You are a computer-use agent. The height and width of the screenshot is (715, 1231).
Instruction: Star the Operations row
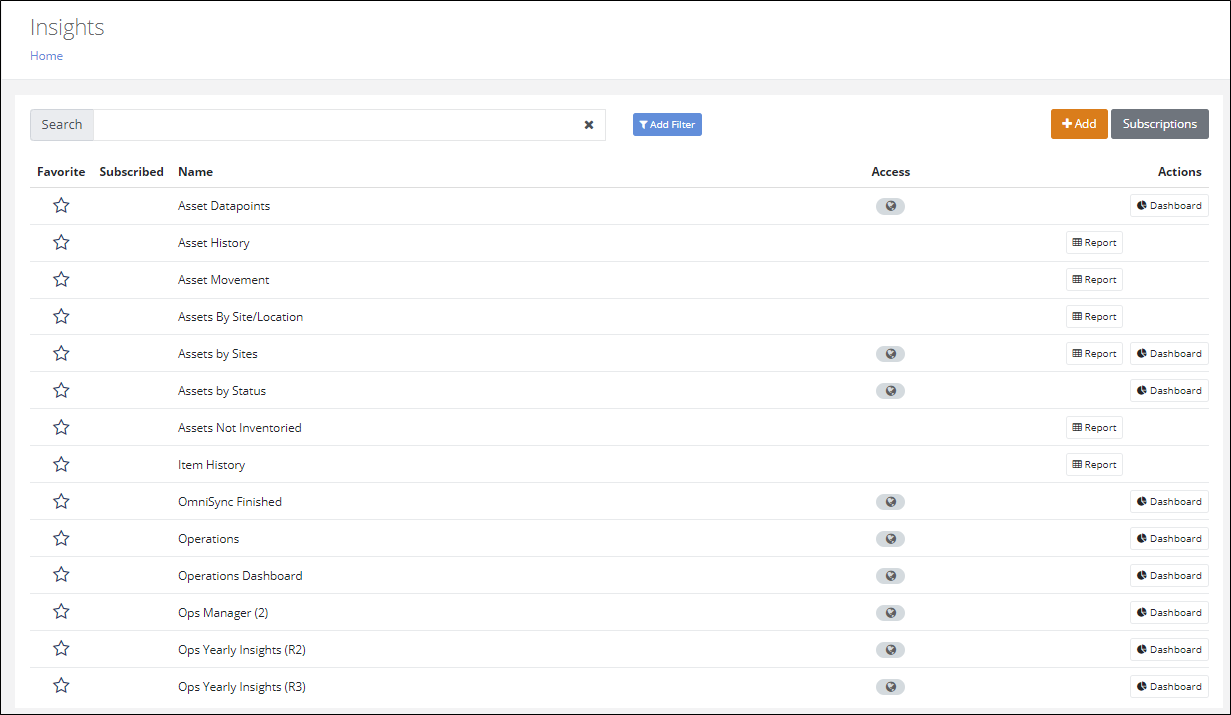tap(61, 539)
